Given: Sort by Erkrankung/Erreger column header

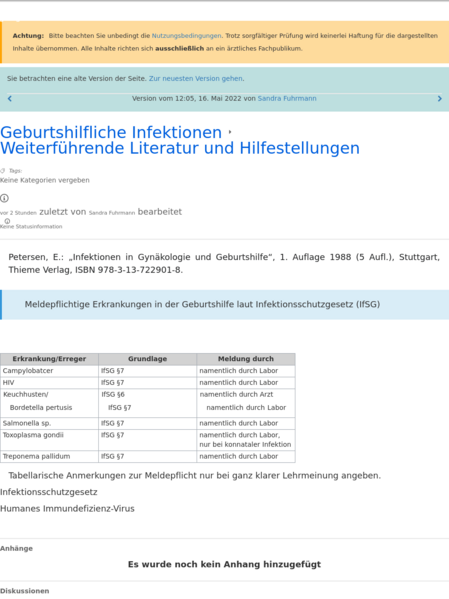Looking at the screenshot, I should 49,359.
